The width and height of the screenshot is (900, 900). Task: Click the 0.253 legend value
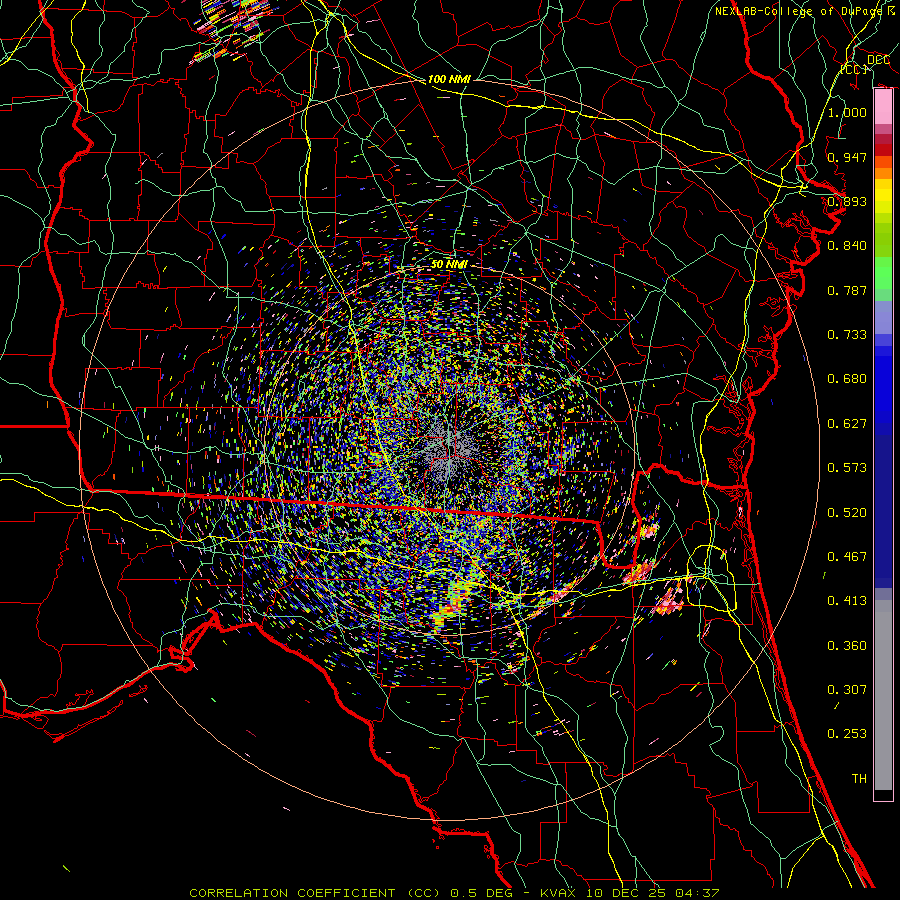(x=847, y=734)
